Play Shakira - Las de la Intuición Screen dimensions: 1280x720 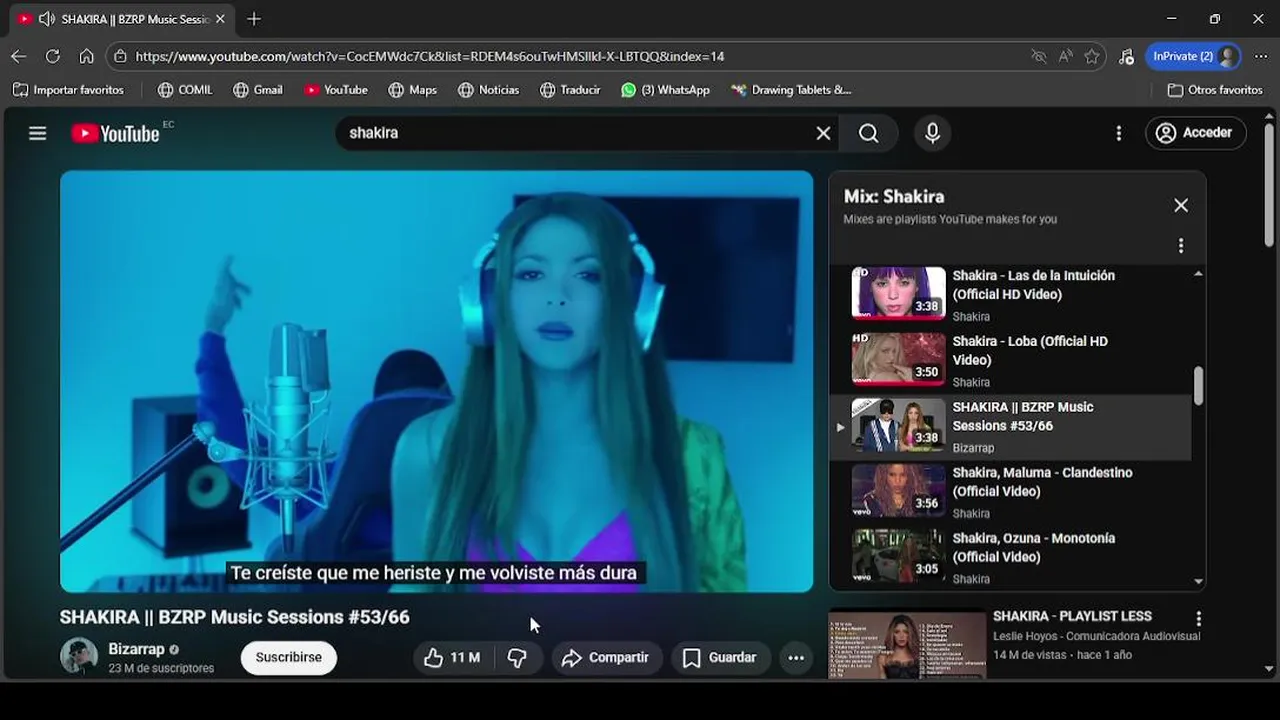1010,294
